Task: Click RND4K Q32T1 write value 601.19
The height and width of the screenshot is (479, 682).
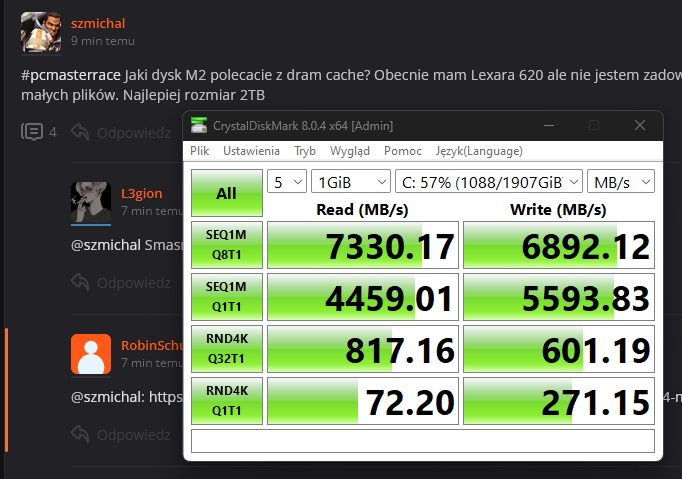Action: point(559,348)
